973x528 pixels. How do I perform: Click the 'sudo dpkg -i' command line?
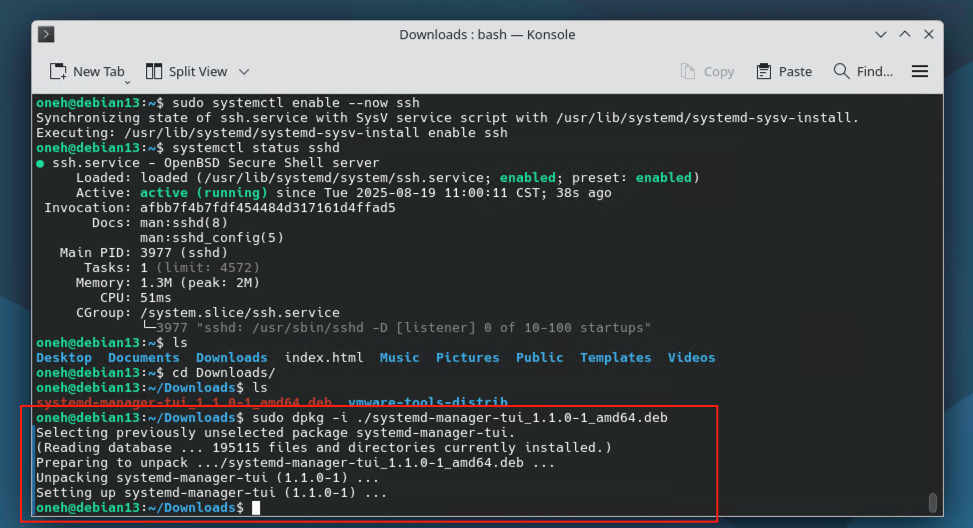click(x=460, y=418)
